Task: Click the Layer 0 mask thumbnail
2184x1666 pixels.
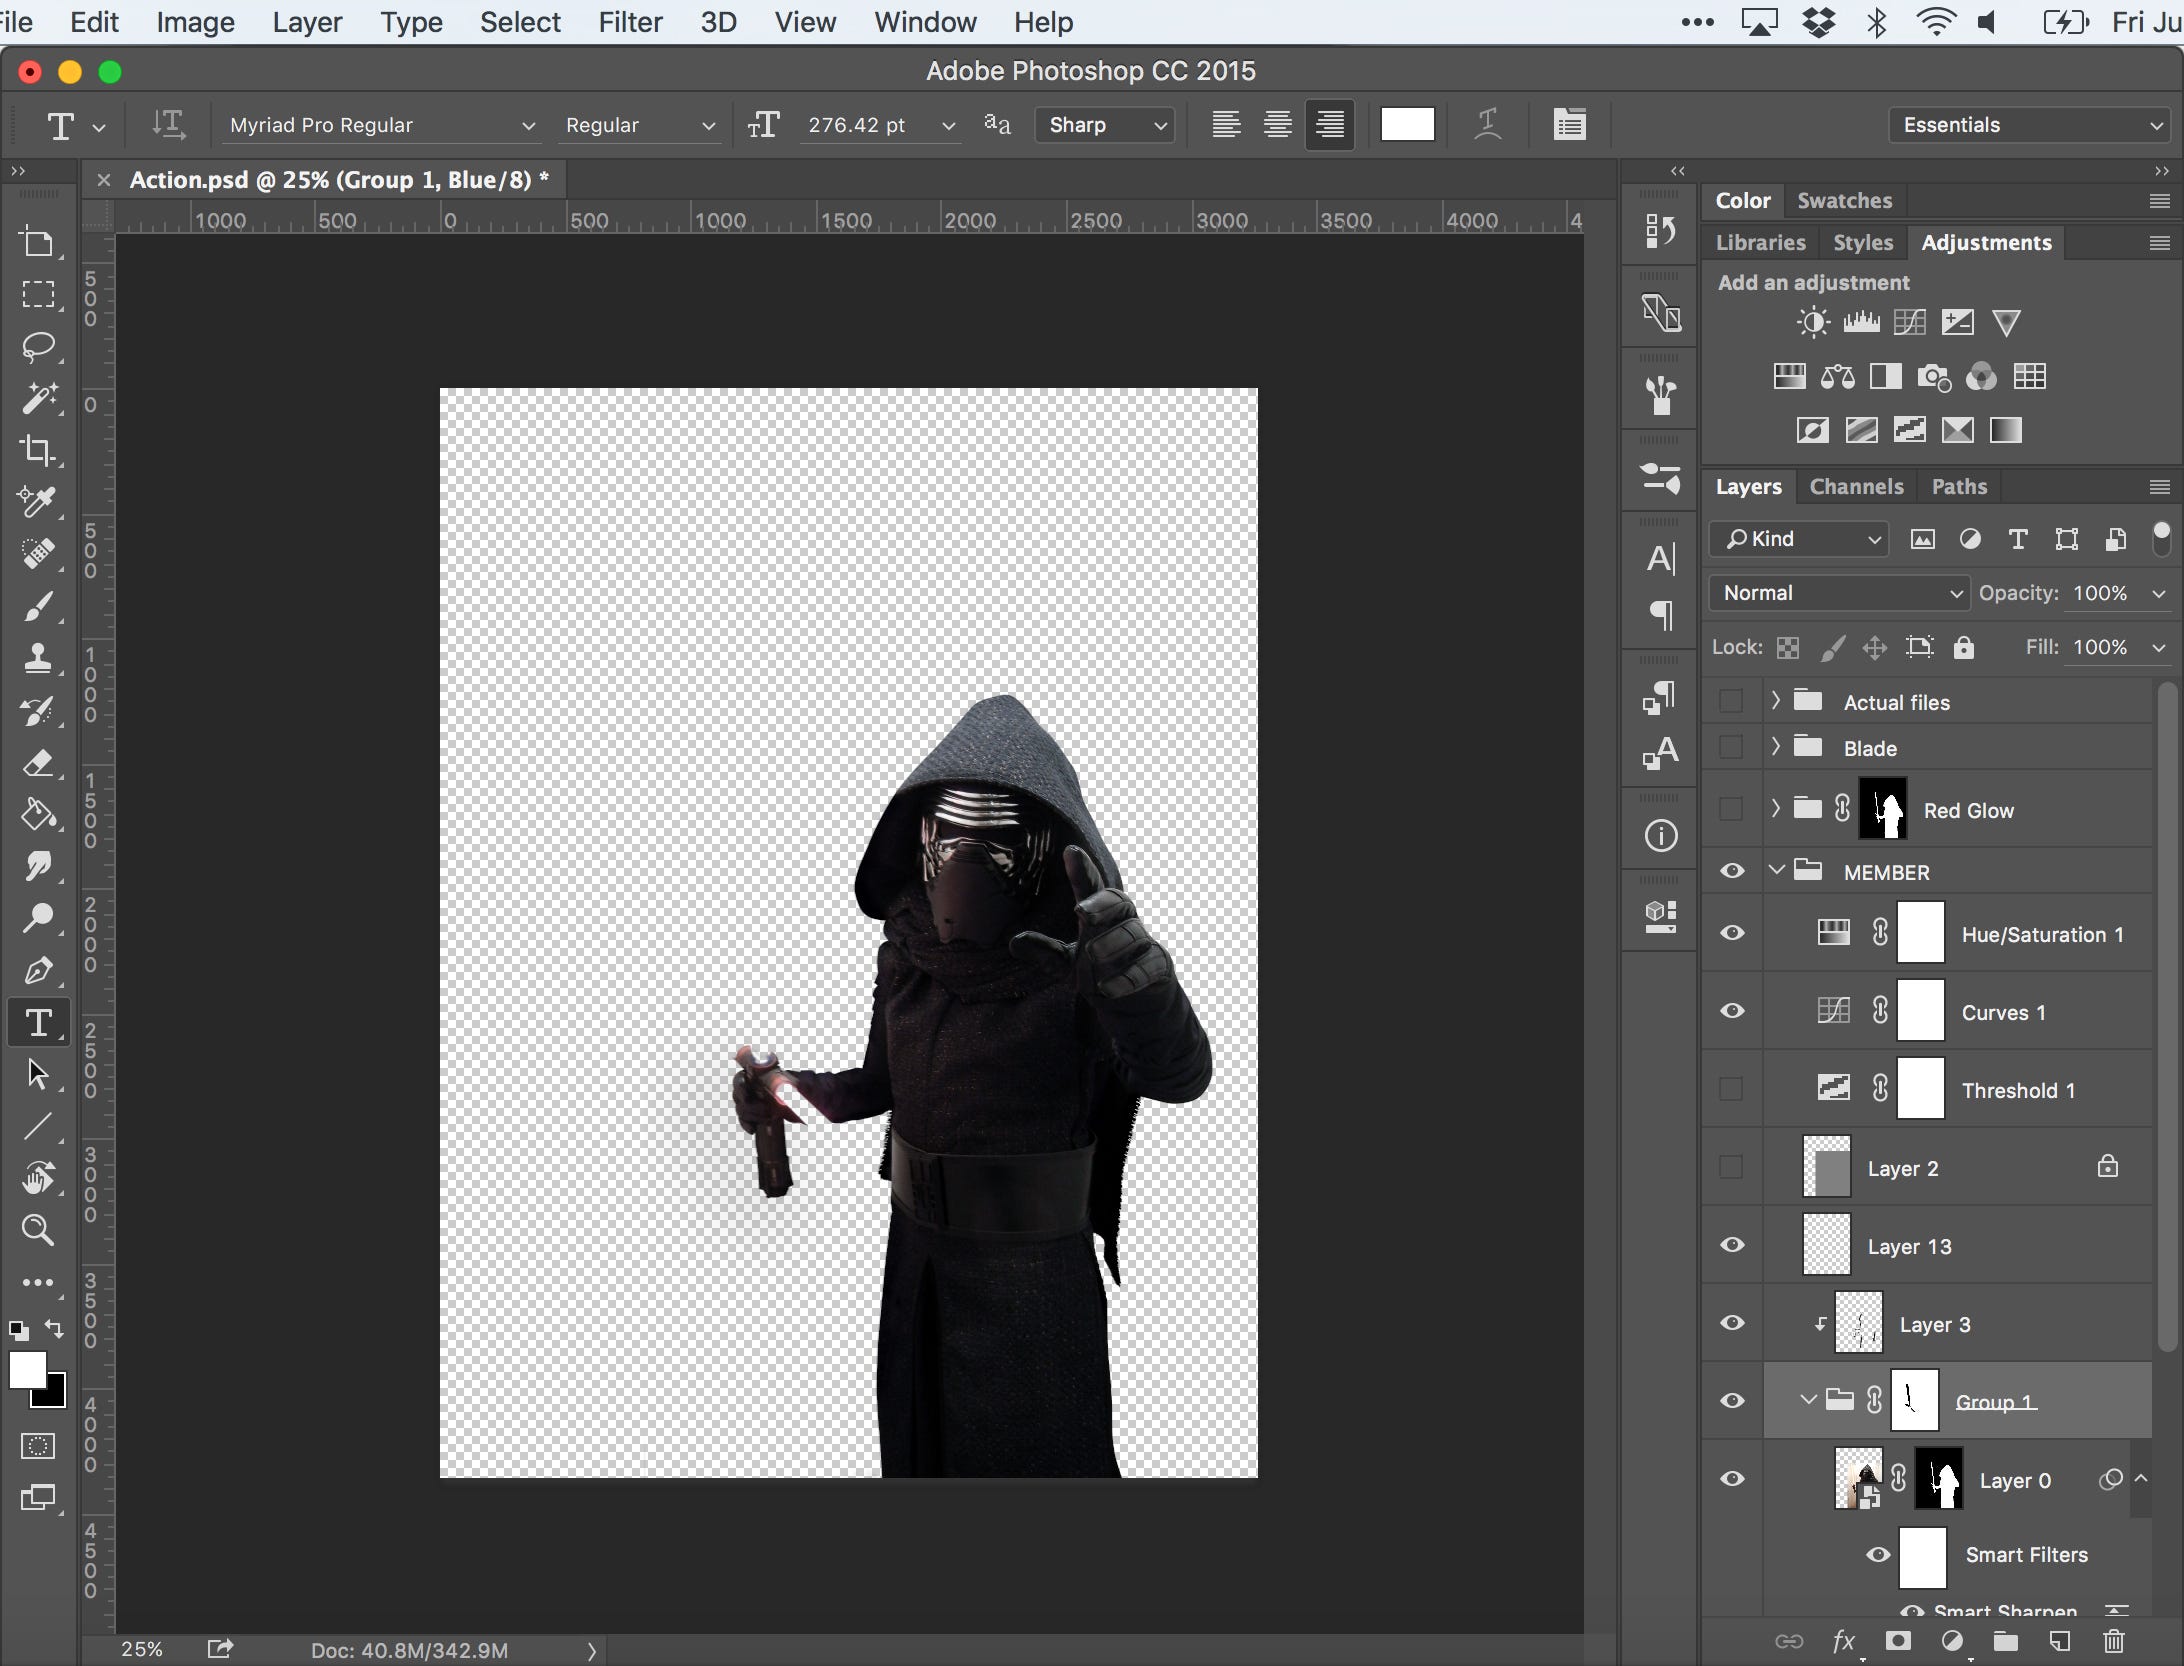Action: (1938, 1479)
